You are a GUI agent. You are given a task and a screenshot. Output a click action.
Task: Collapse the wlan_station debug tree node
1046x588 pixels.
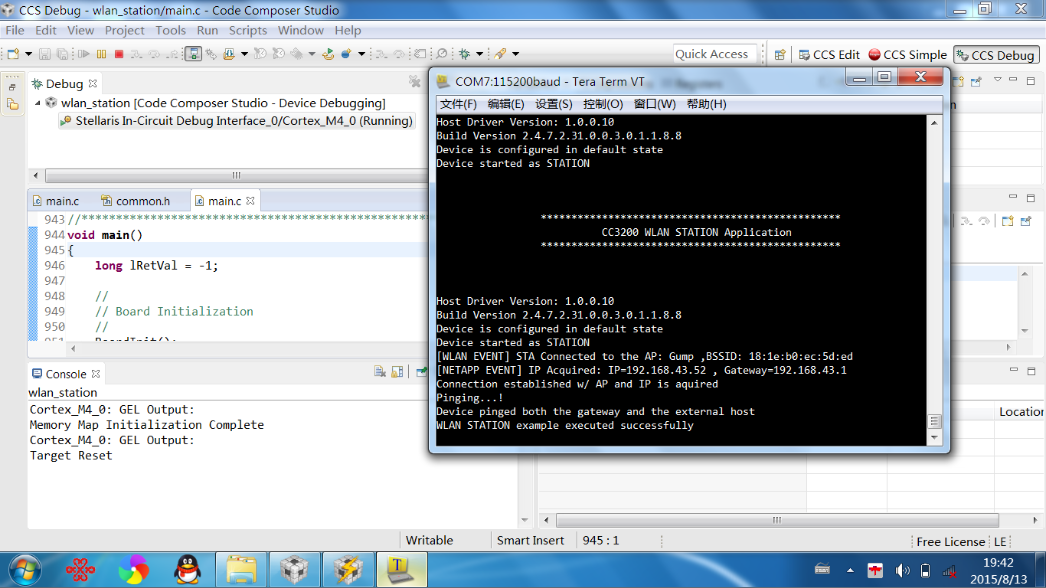point(37,103)
